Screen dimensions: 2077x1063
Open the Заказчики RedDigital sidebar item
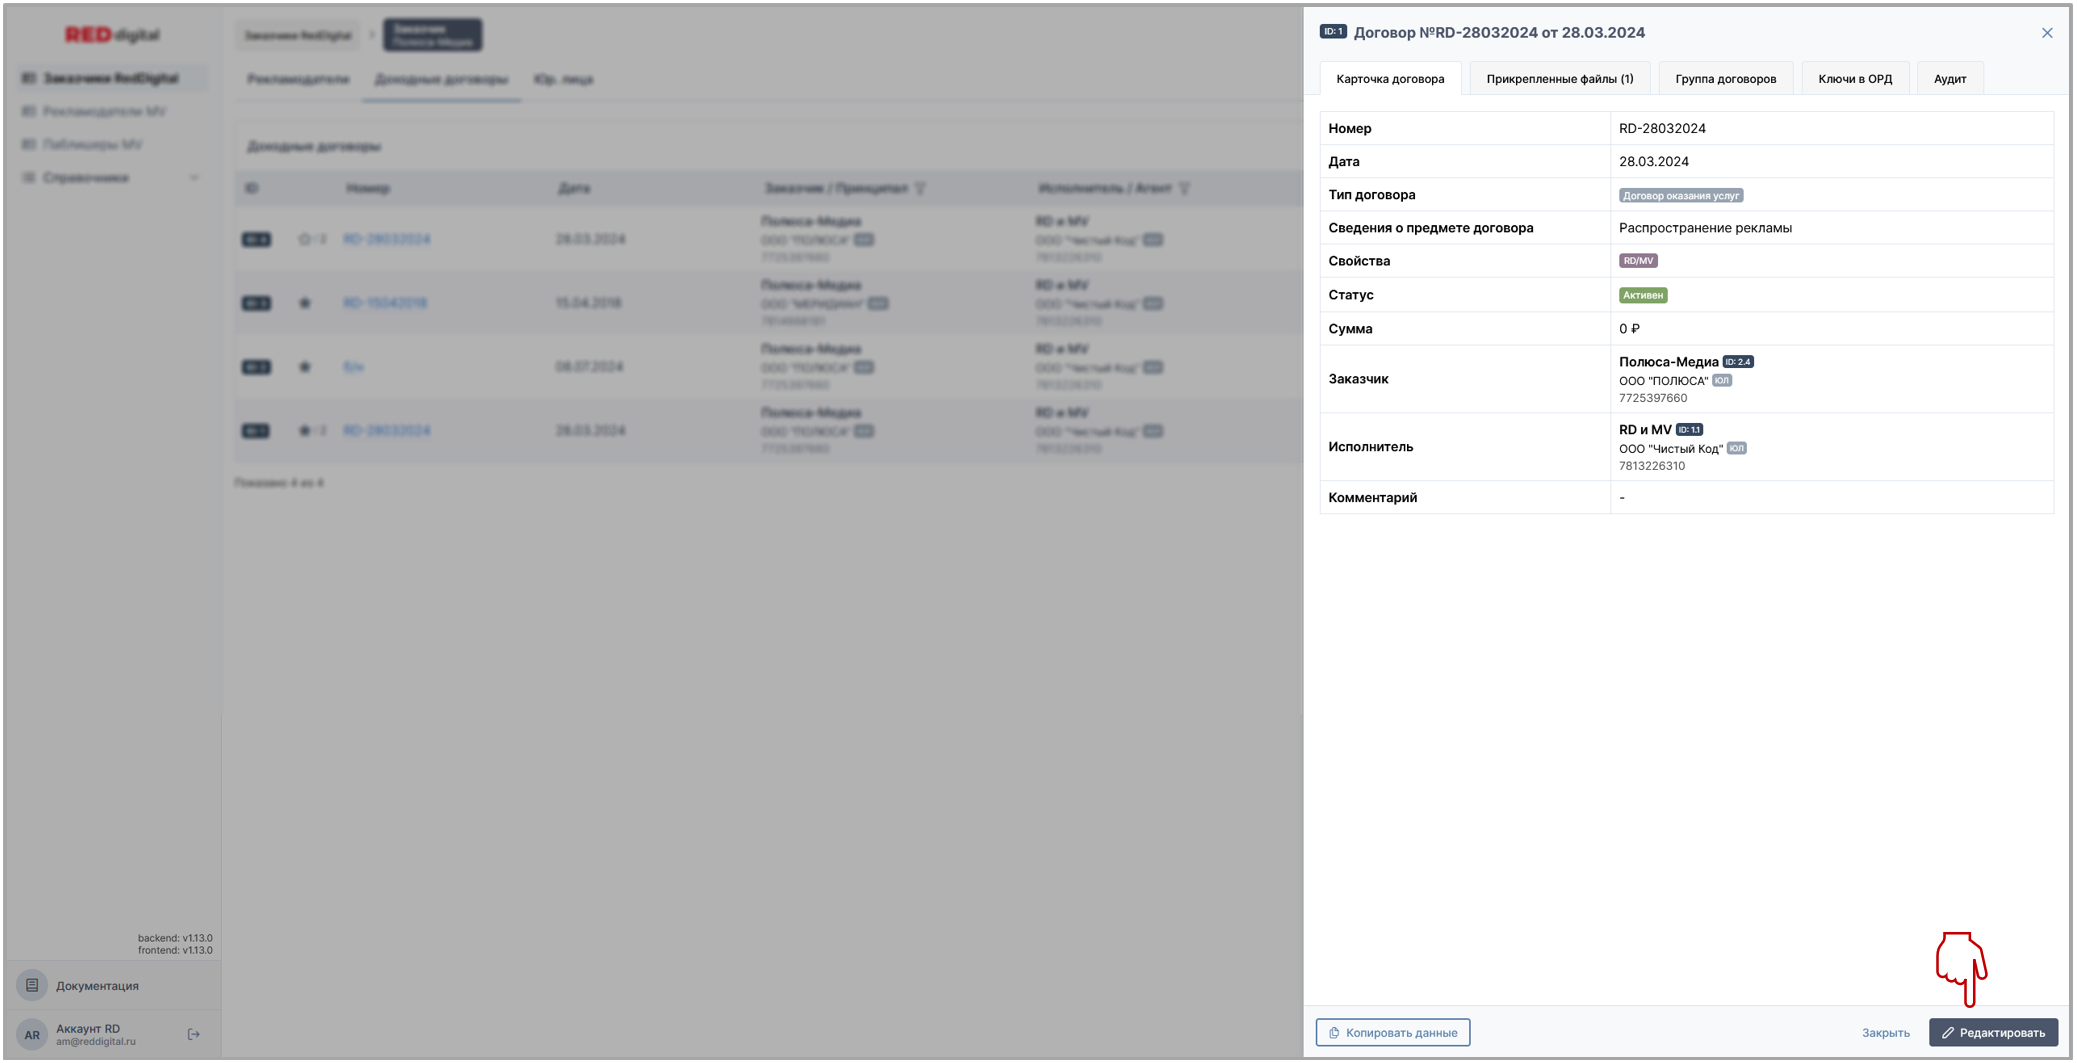(x=110, y=78)
